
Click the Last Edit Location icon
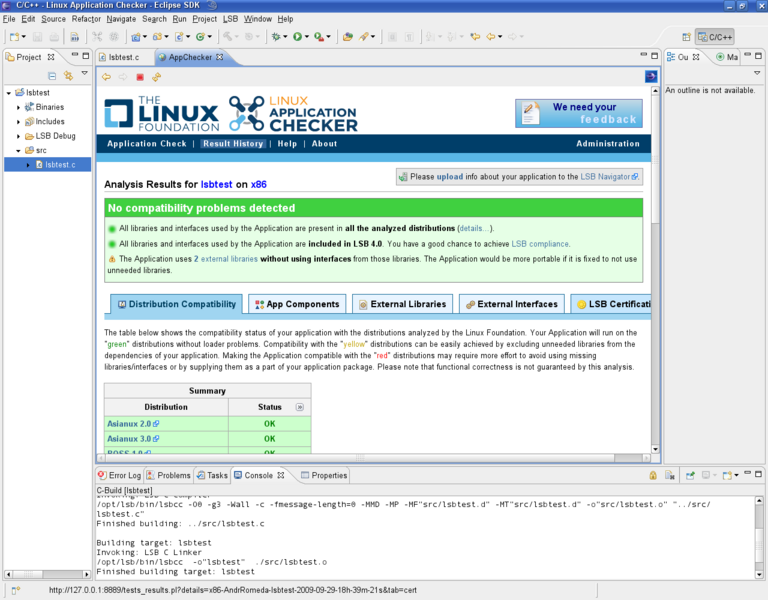pos(475,37)
